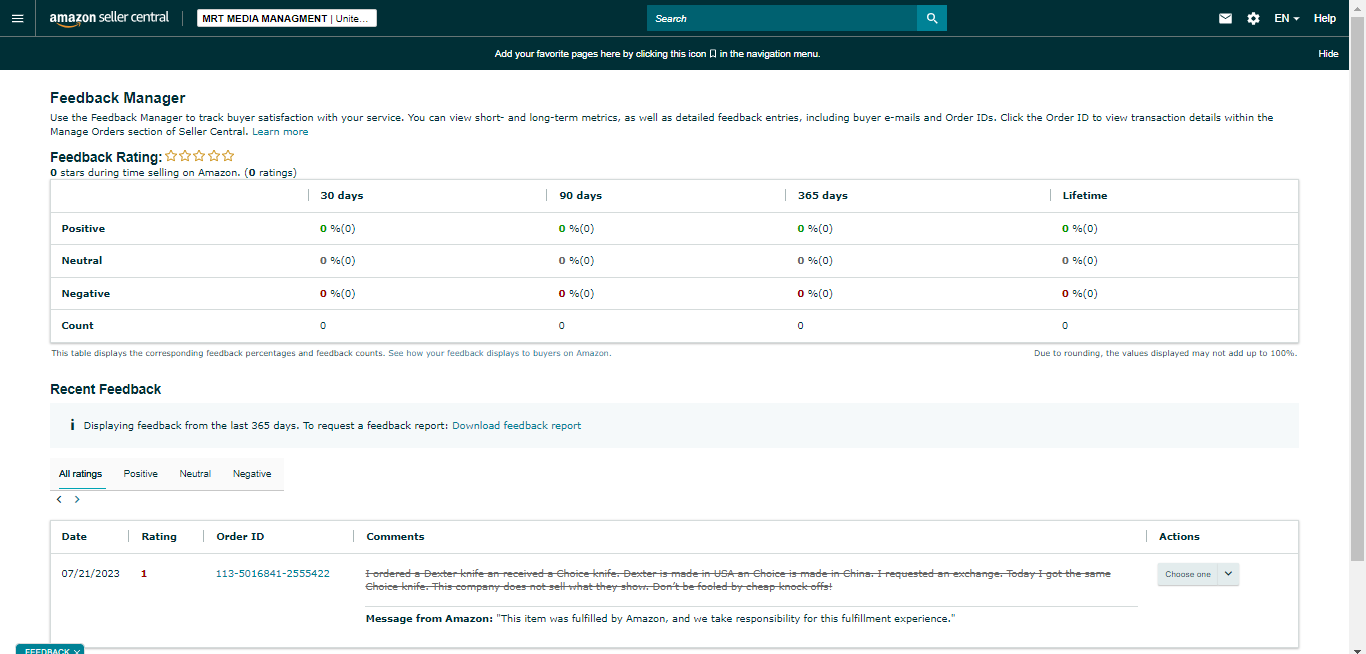Viewport: 1366px width, 654px height.
Task: Click the Negative row label in table
Action: tap(86, 294)
